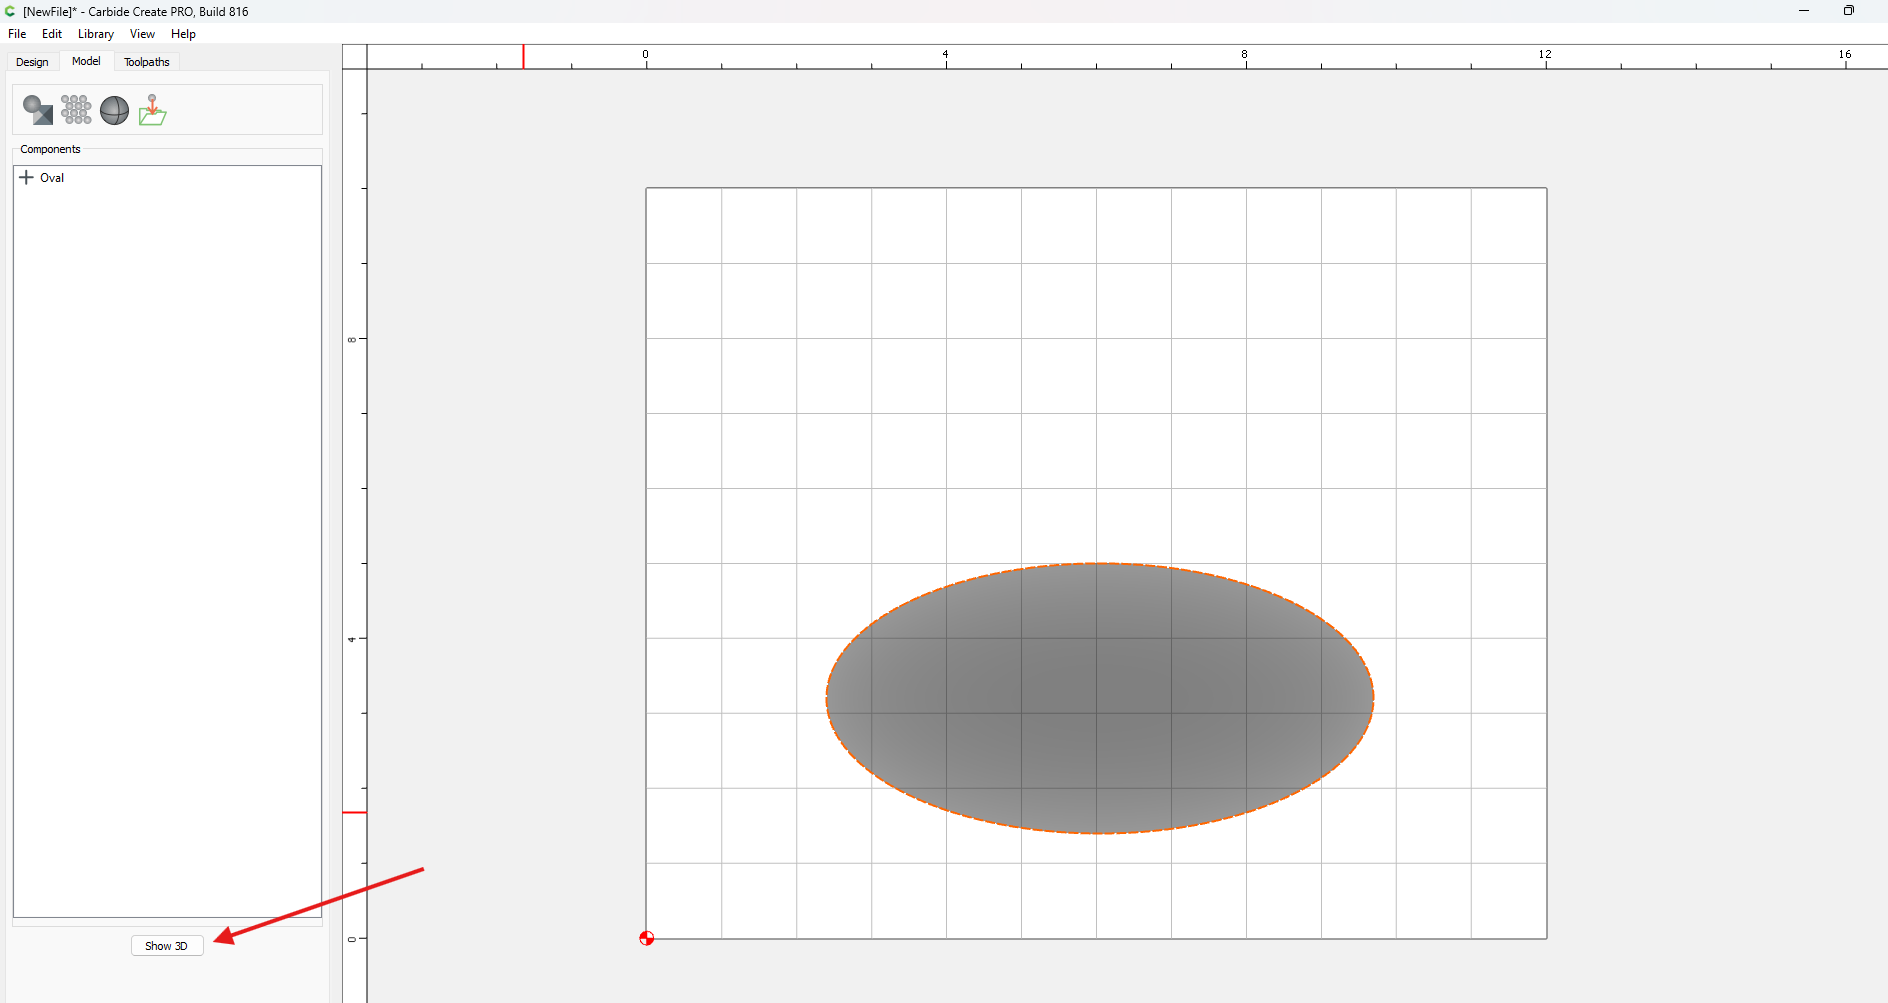
Task: Select the Oval component in the list
Action: coord(52,178)
